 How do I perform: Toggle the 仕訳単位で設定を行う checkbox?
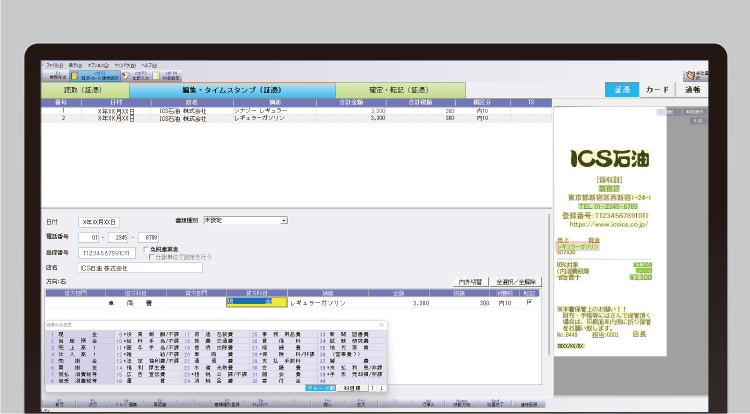click(151, 256)
